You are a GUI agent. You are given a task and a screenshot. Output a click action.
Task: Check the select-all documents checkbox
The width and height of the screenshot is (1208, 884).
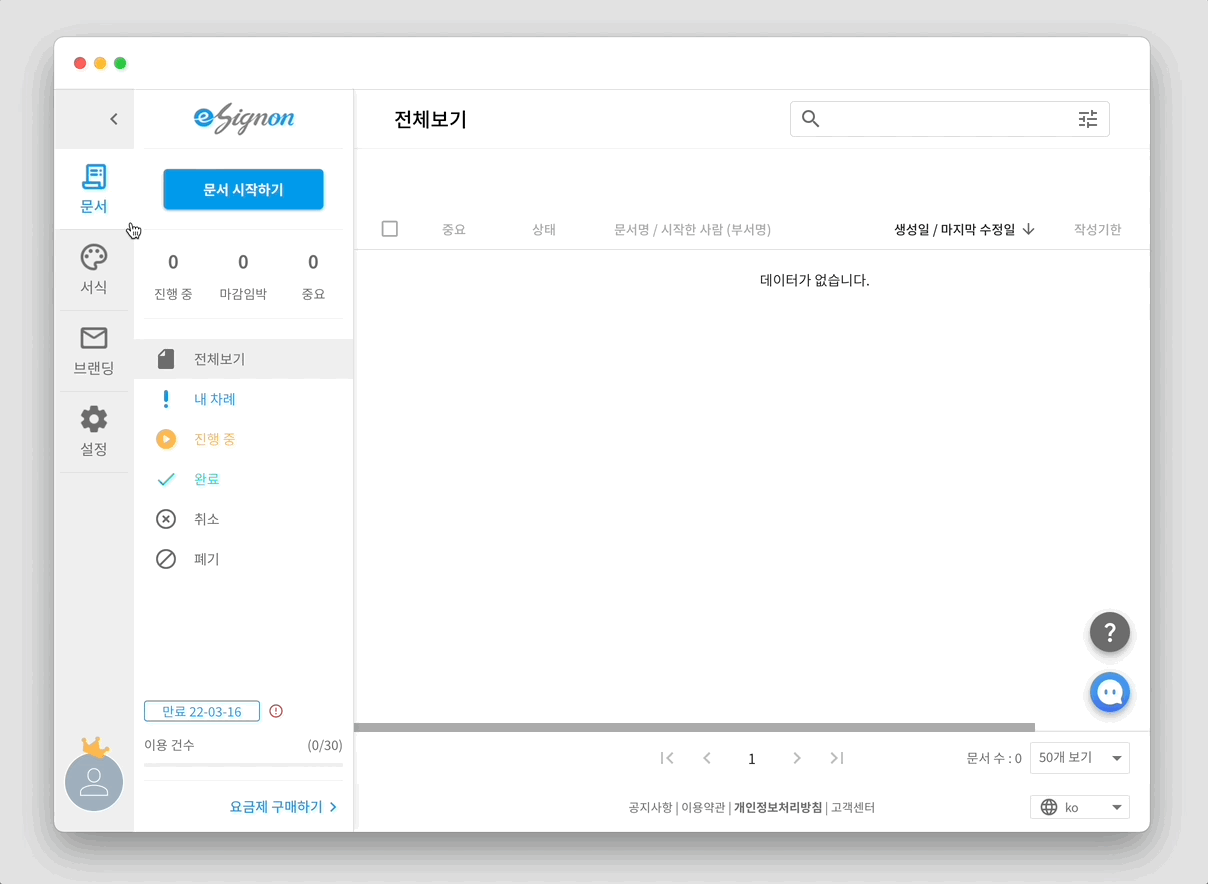point(390,229)
